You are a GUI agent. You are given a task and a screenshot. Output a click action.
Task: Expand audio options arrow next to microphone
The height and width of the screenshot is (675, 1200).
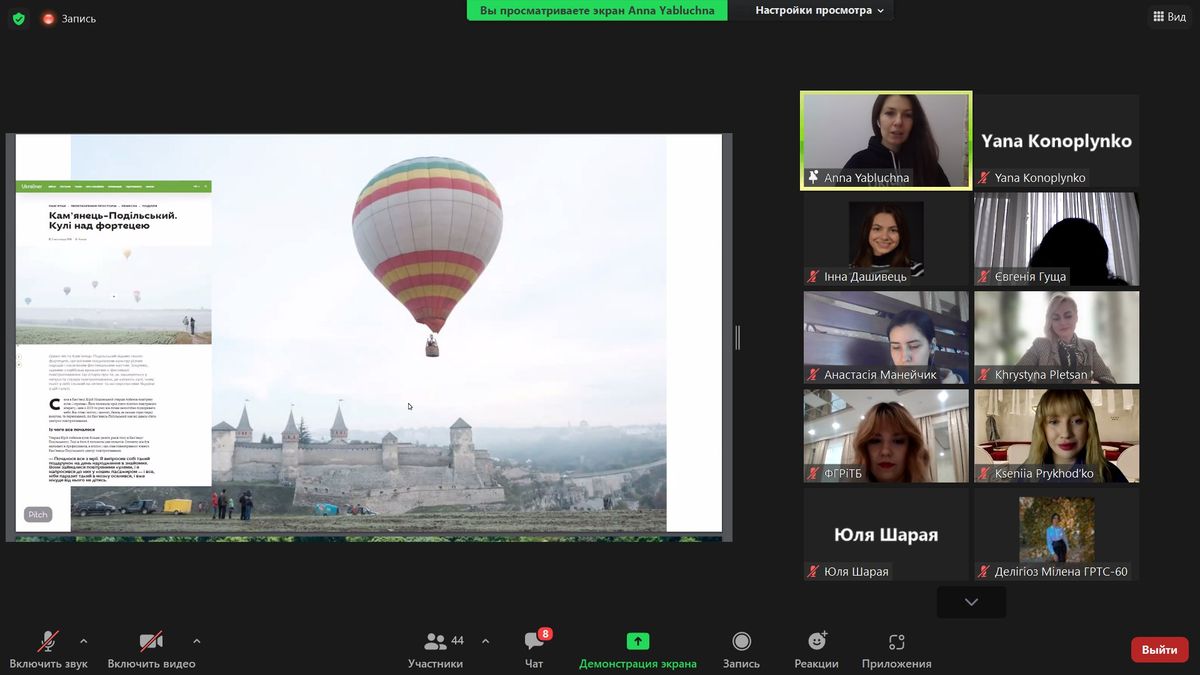pos(83,641)
